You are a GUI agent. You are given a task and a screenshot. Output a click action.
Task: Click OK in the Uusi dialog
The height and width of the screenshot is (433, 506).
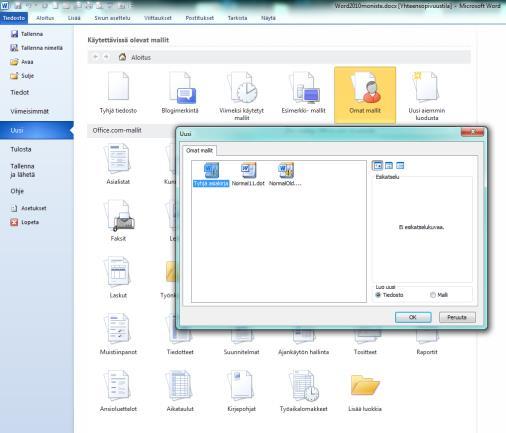point(413,317)
